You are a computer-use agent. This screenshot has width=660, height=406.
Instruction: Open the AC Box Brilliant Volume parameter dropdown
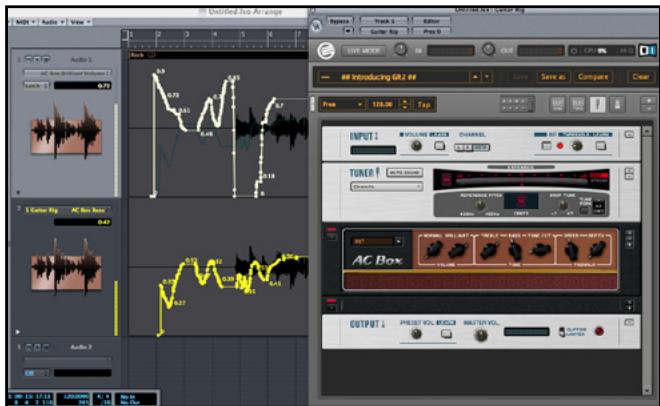67,73
